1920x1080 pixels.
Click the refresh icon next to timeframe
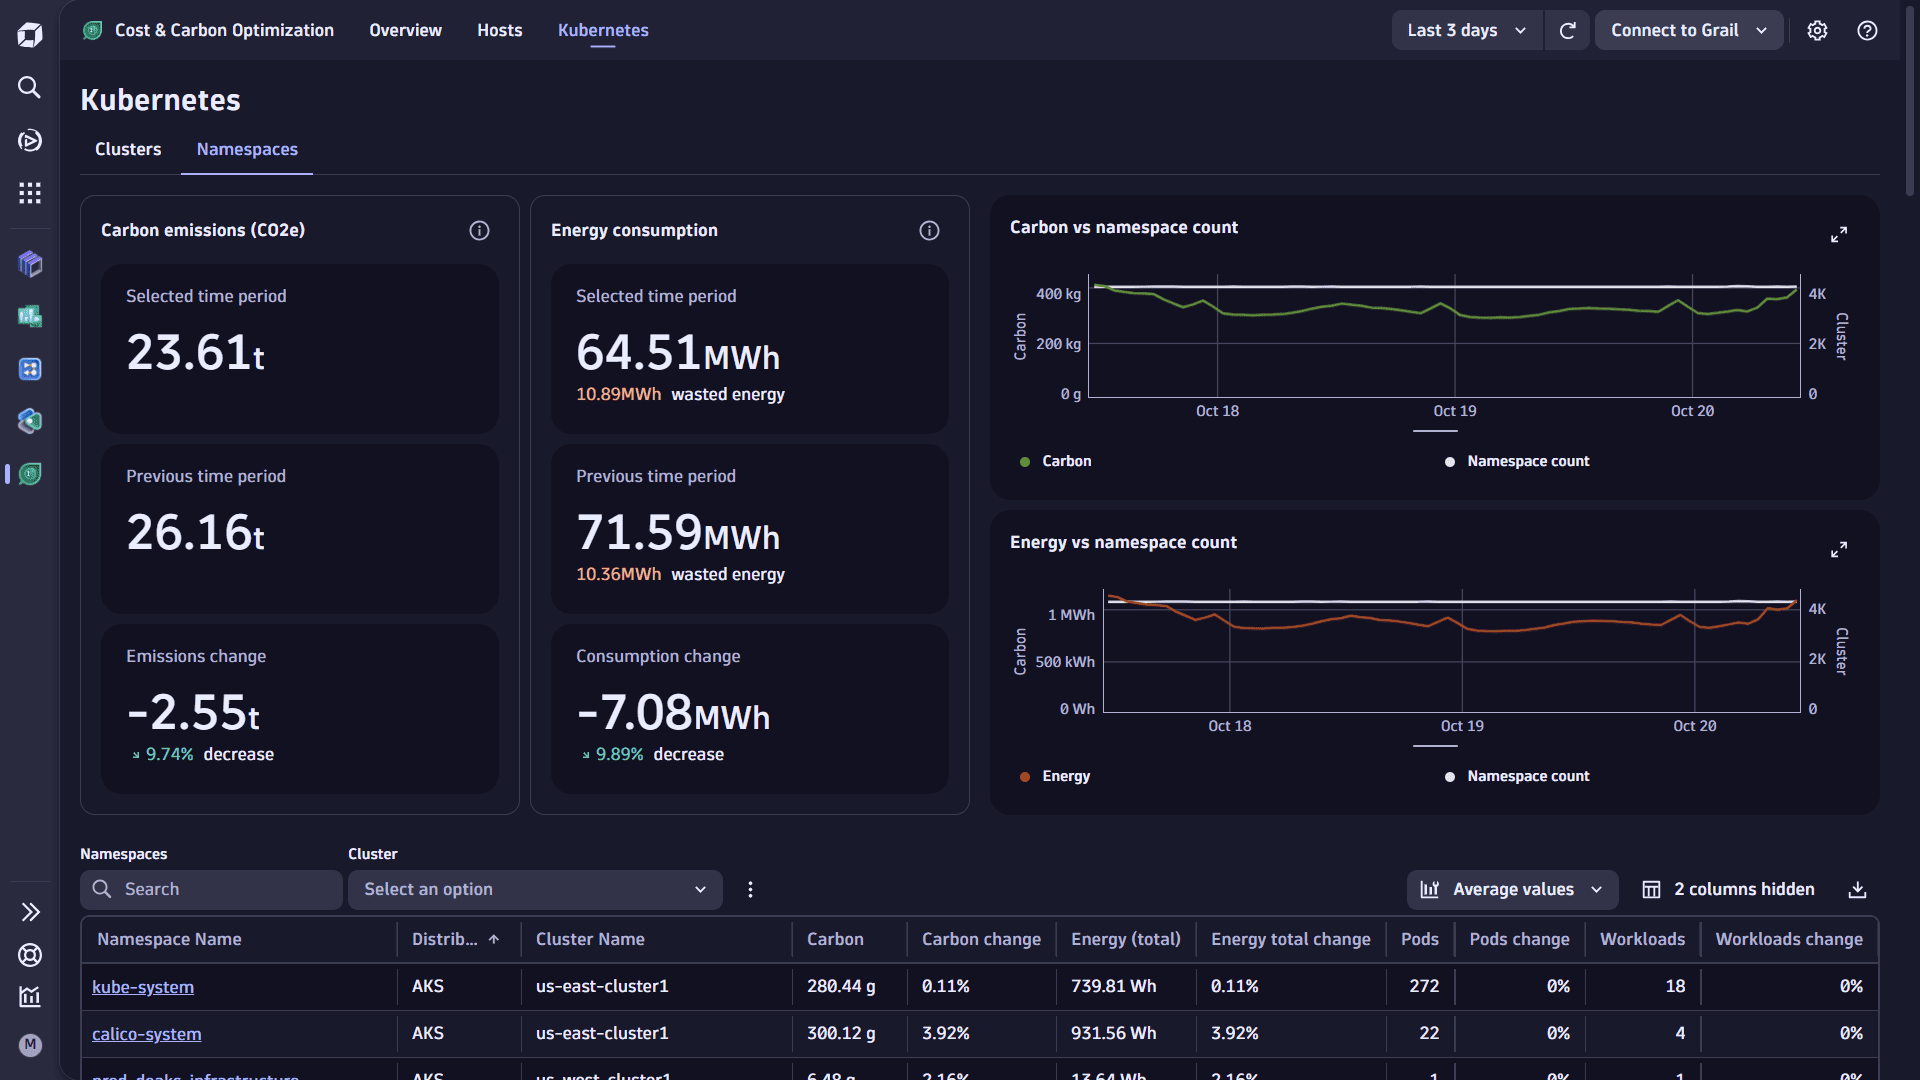[1567, 31]
